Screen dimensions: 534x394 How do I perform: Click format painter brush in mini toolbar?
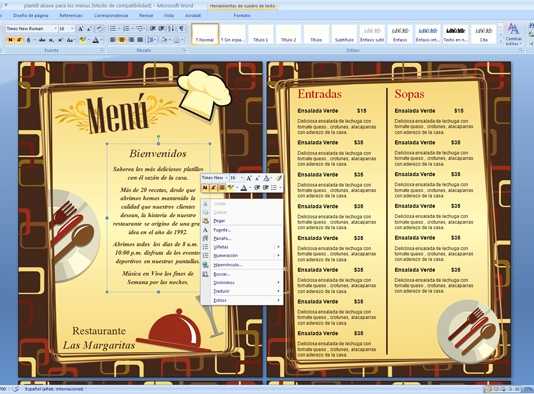coord(279,178)
